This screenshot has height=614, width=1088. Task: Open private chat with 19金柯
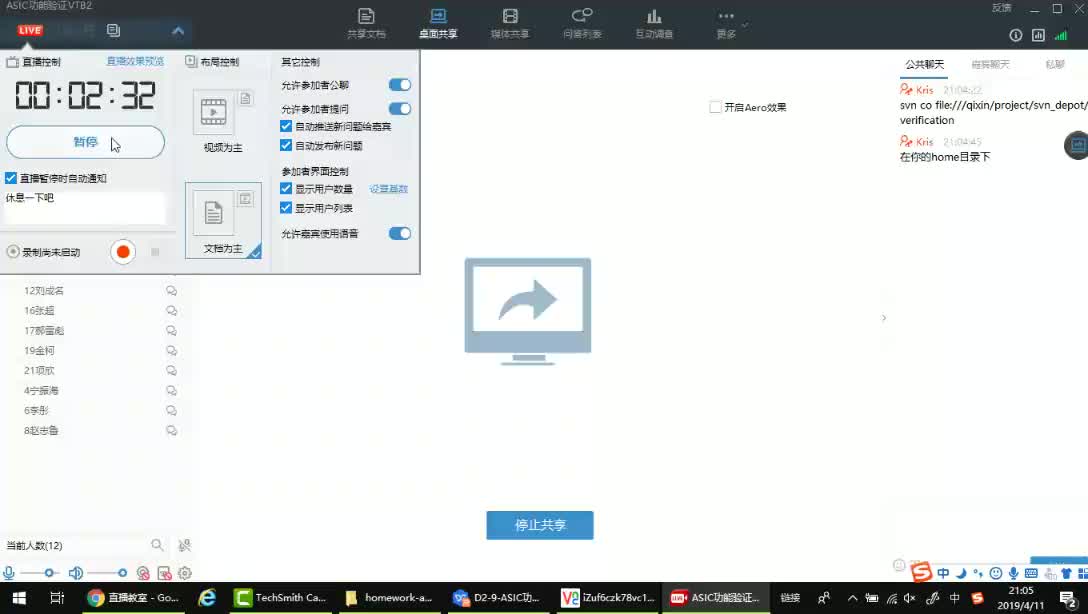pyautogui.click(x=171, y=351)
